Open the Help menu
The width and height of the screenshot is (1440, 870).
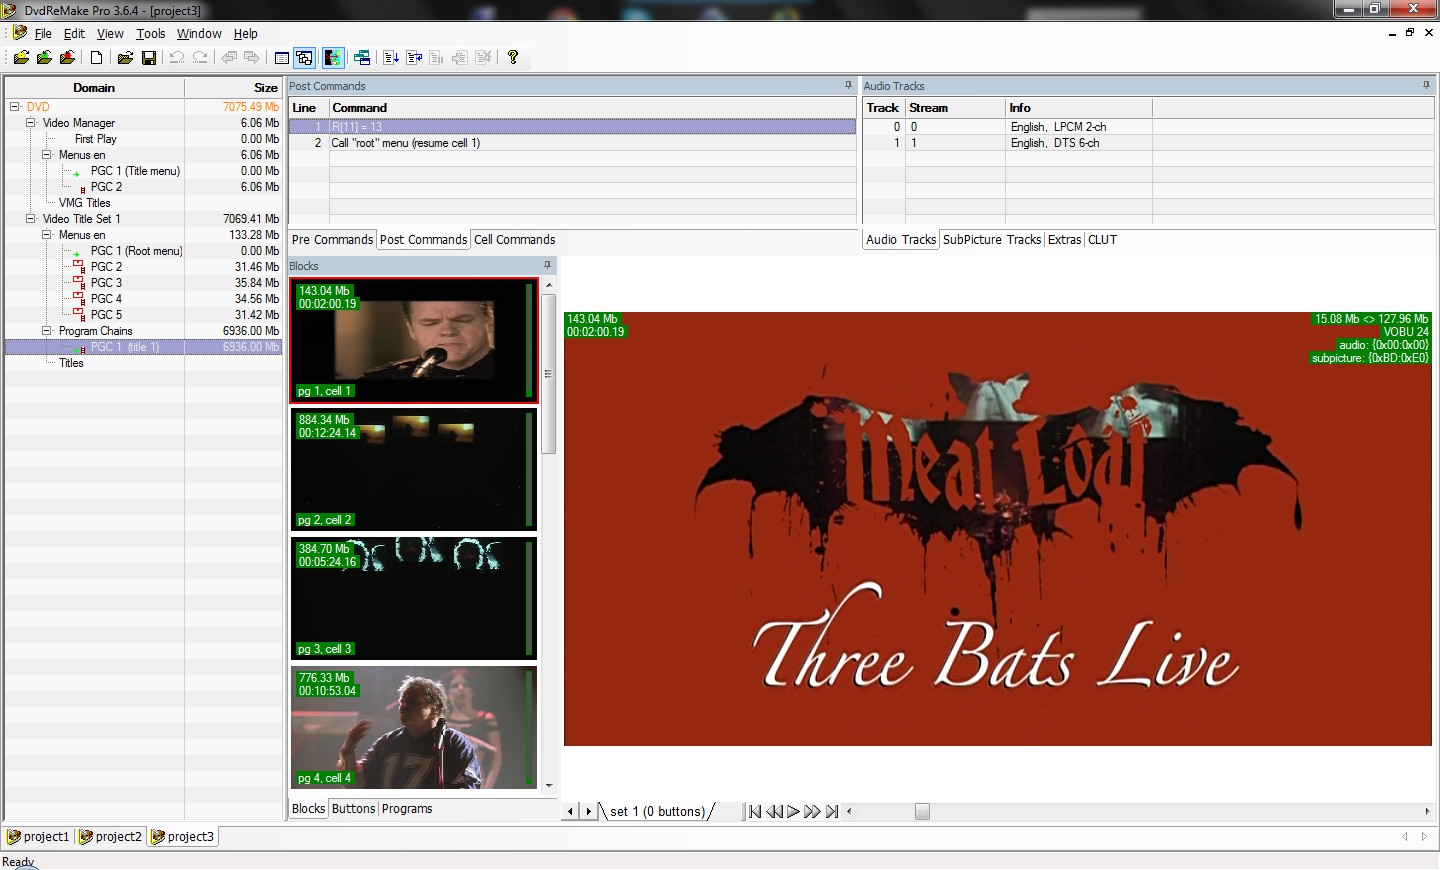[x=246, y=33]
